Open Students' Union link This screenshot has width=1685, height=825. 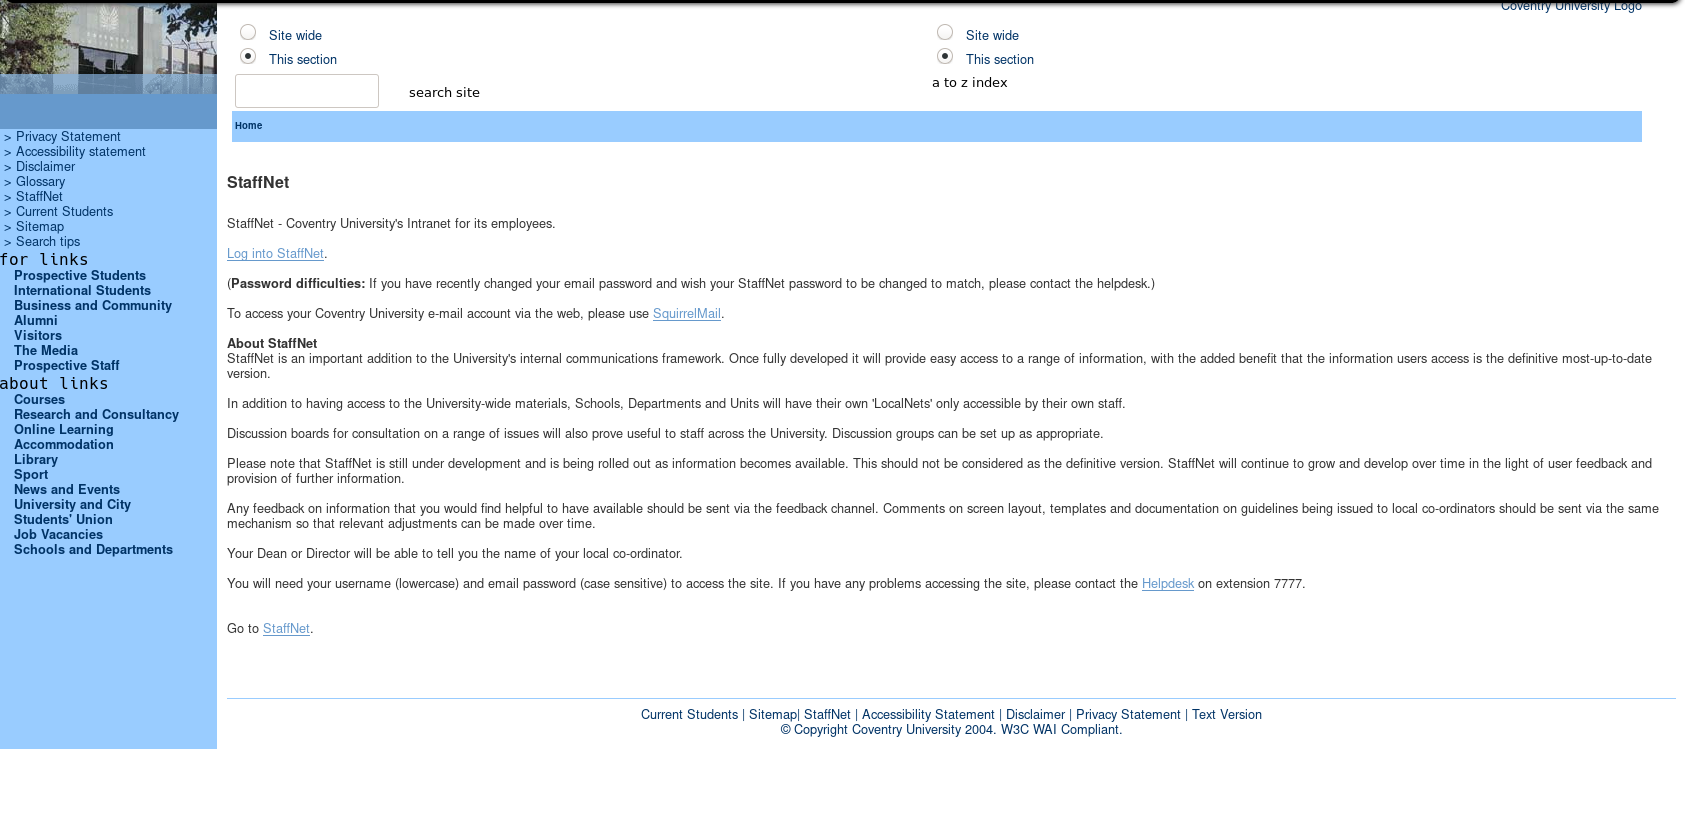63,520
